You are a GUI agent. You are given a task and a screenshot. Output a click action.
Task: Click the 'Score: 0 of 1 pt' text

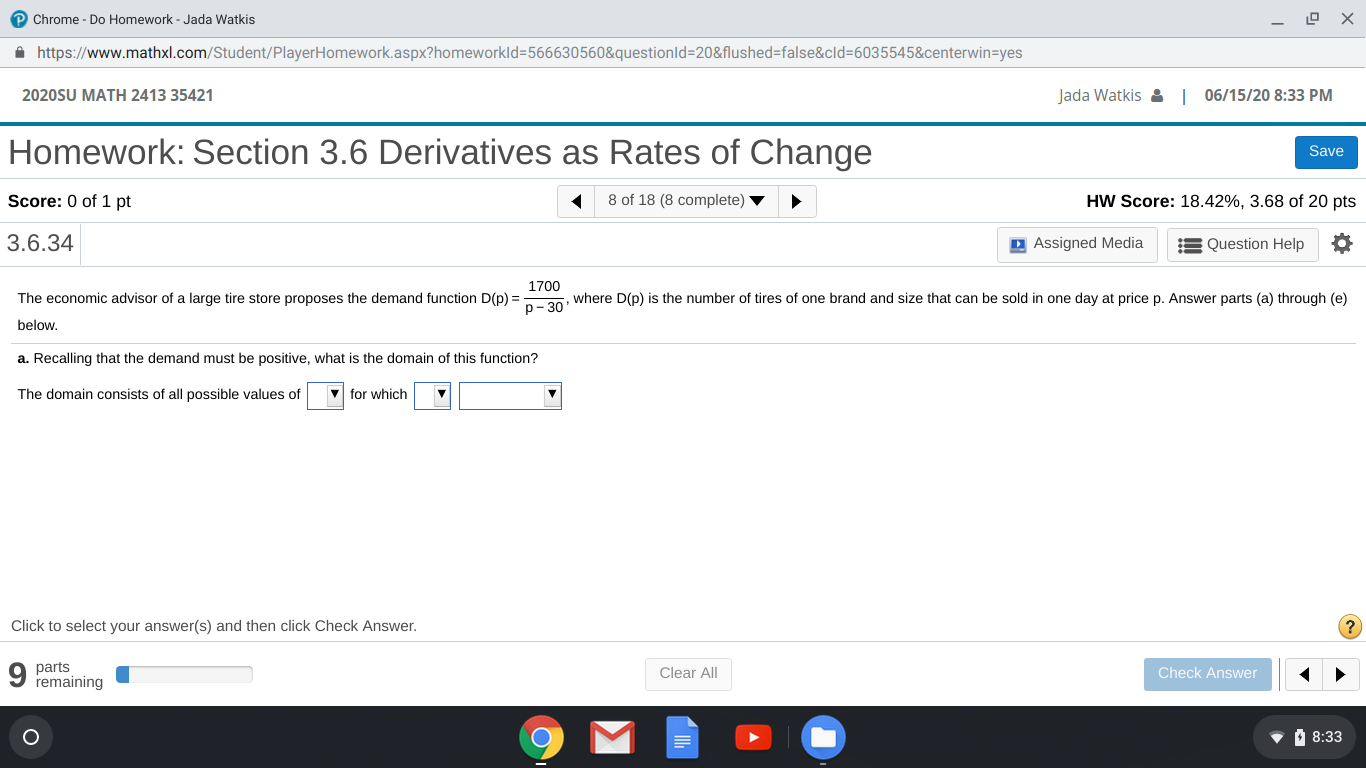point(69,201)
